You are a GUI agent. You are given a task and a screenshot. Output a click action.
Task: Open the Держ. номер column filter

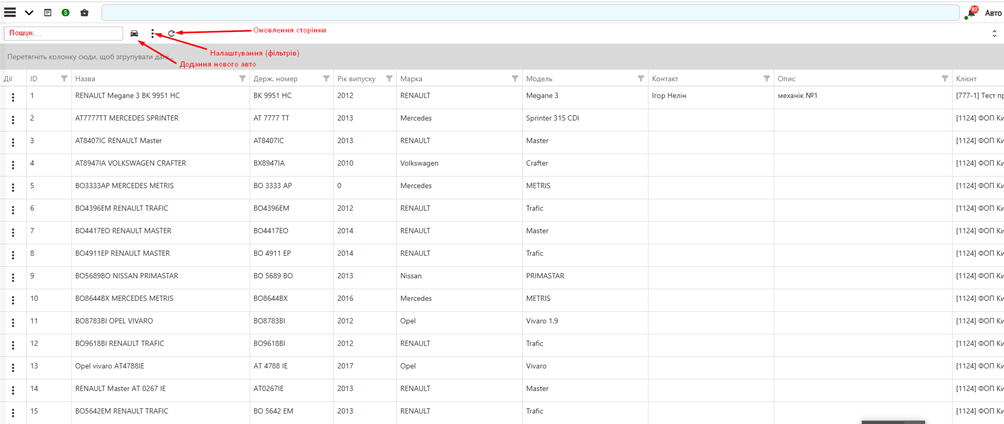(x=325, y=78)
